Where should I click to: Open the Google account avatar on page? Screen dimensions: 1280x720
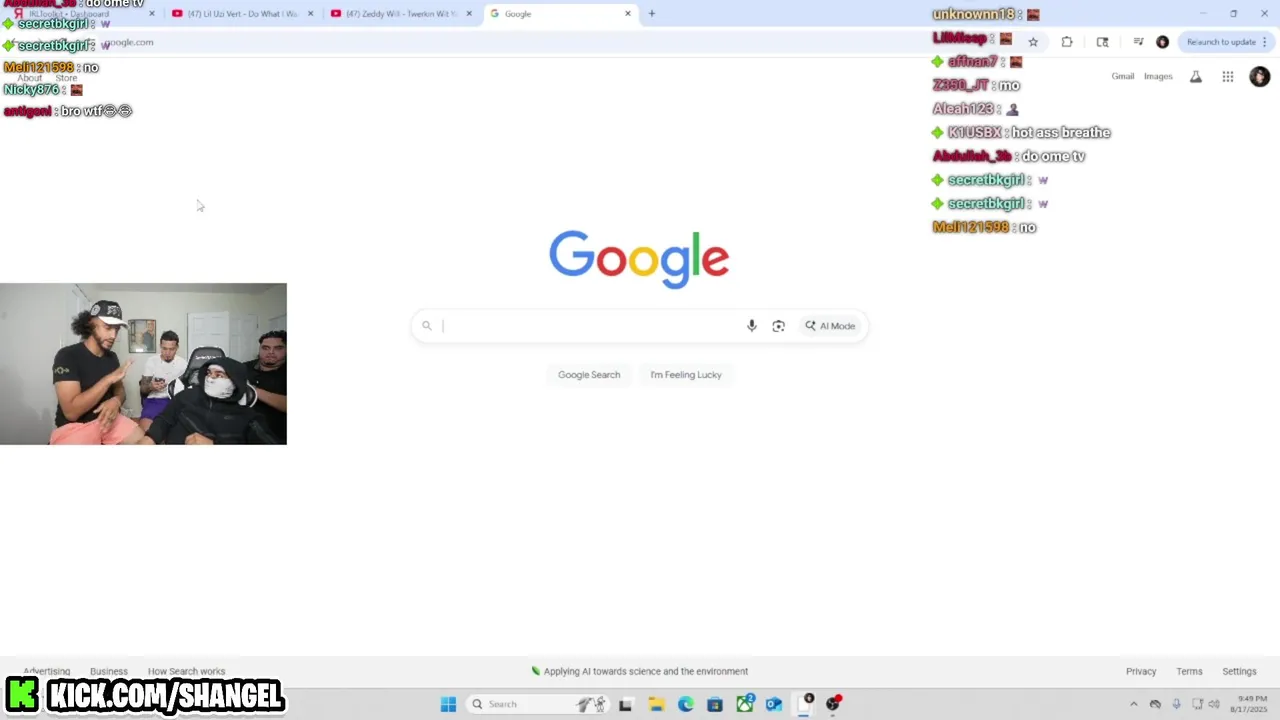[1259, 76]
